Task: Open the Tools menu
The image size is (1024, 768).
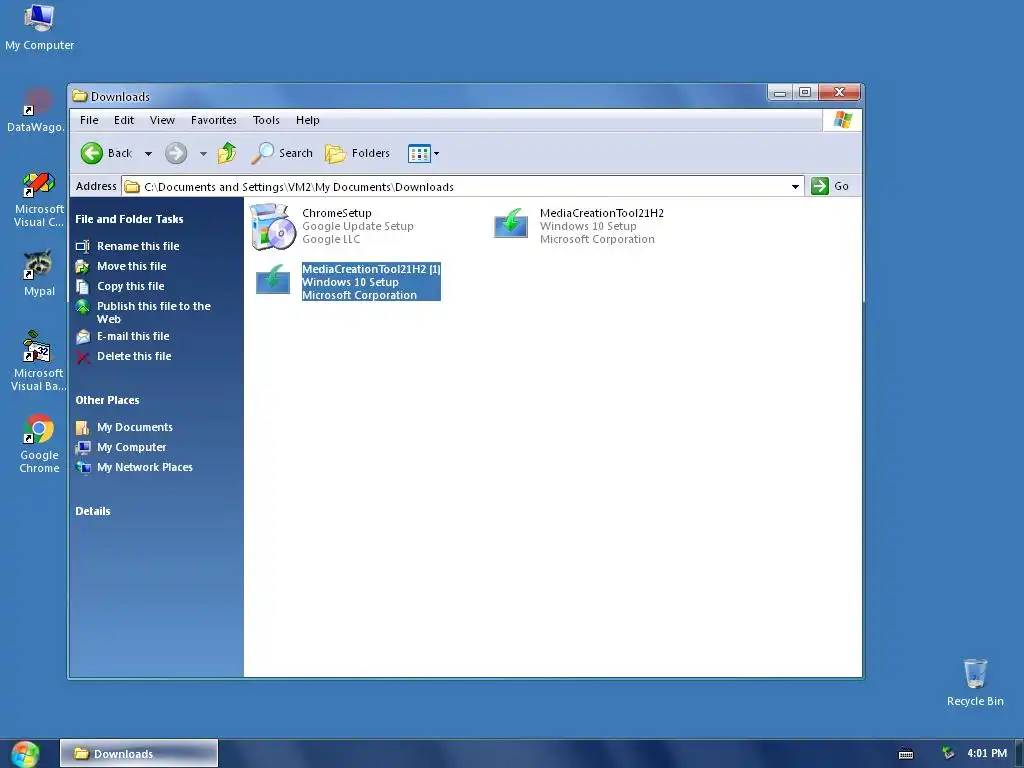Action: (266, 120)
